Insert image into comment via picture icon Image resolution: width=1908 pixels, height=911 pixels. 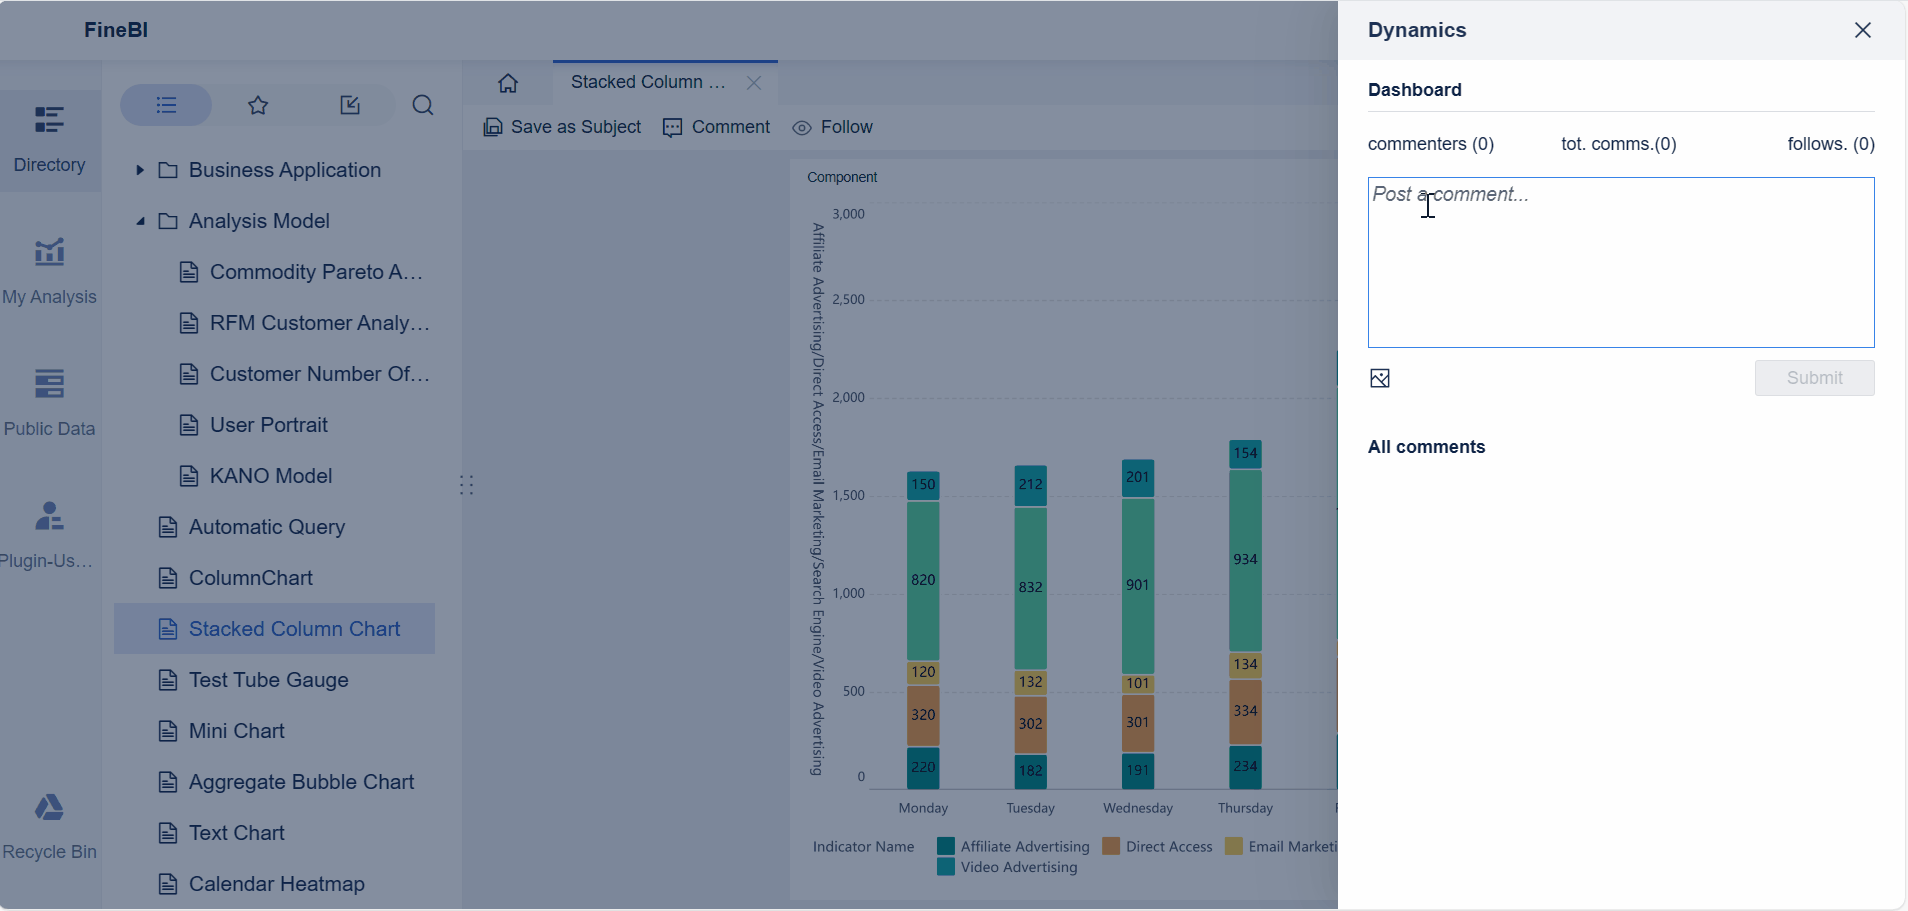click(1380, 378)
